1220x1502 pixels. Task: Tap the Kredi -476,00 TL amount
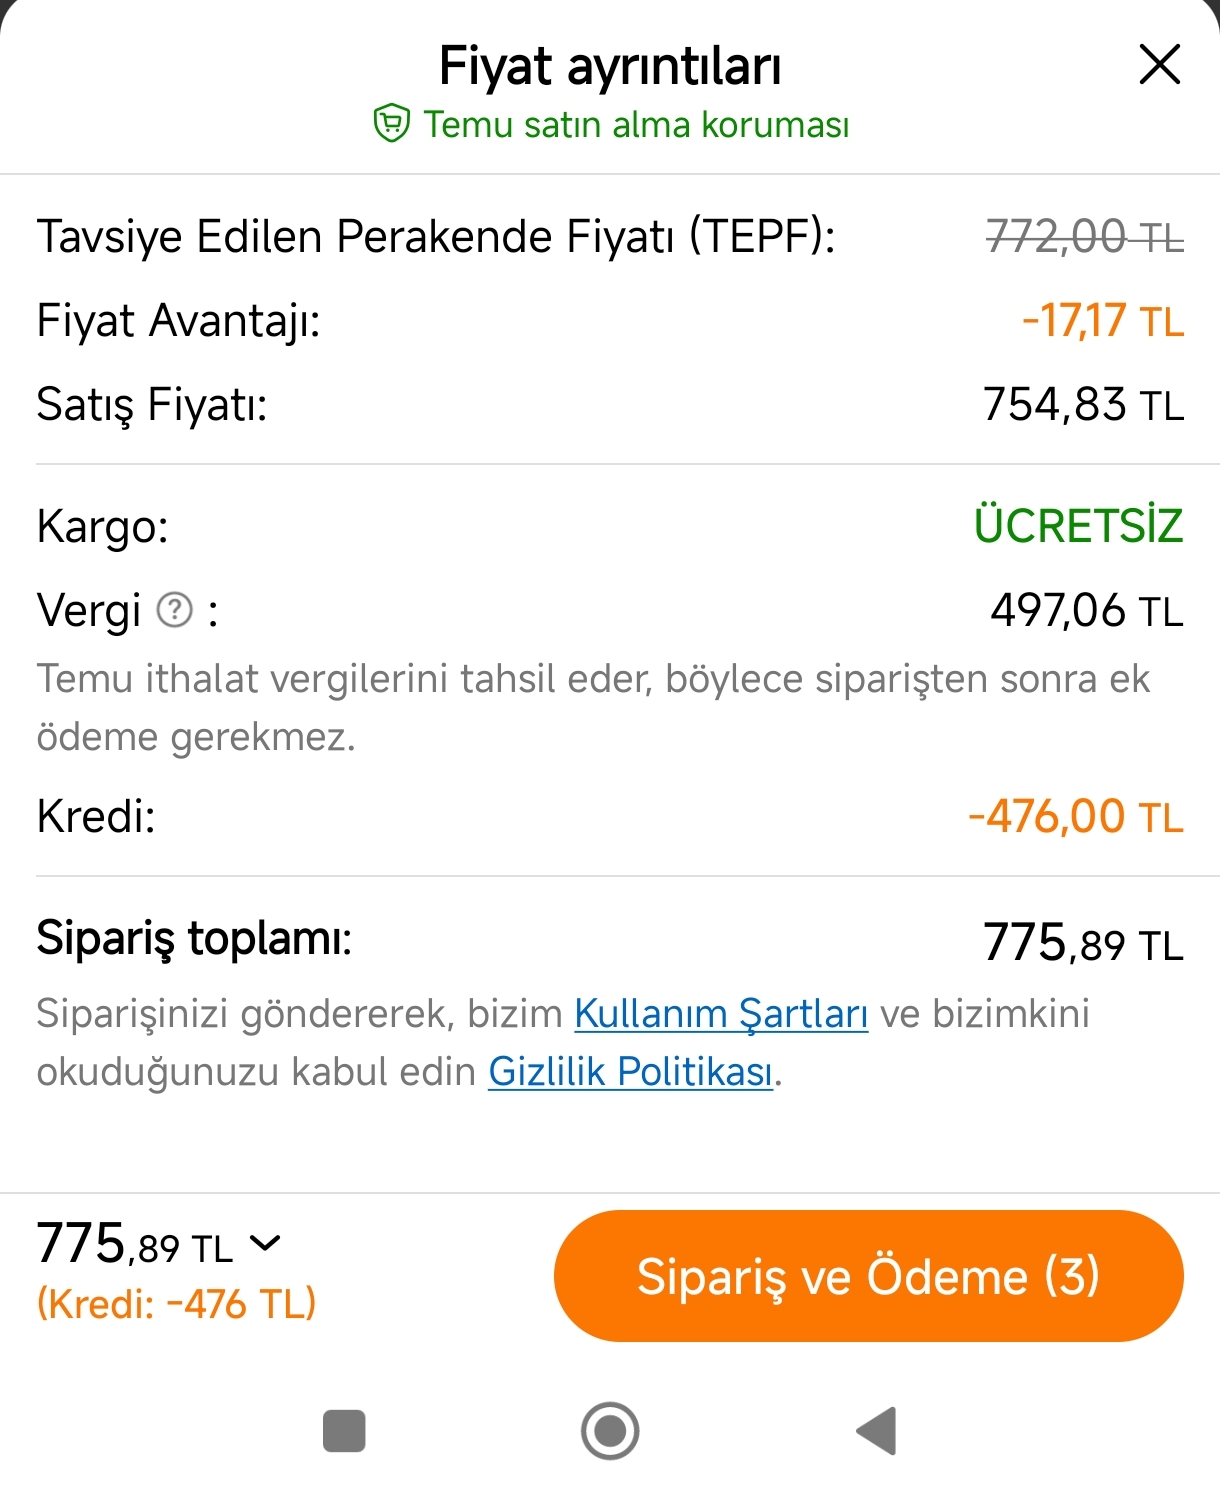tap(1076, 816)
